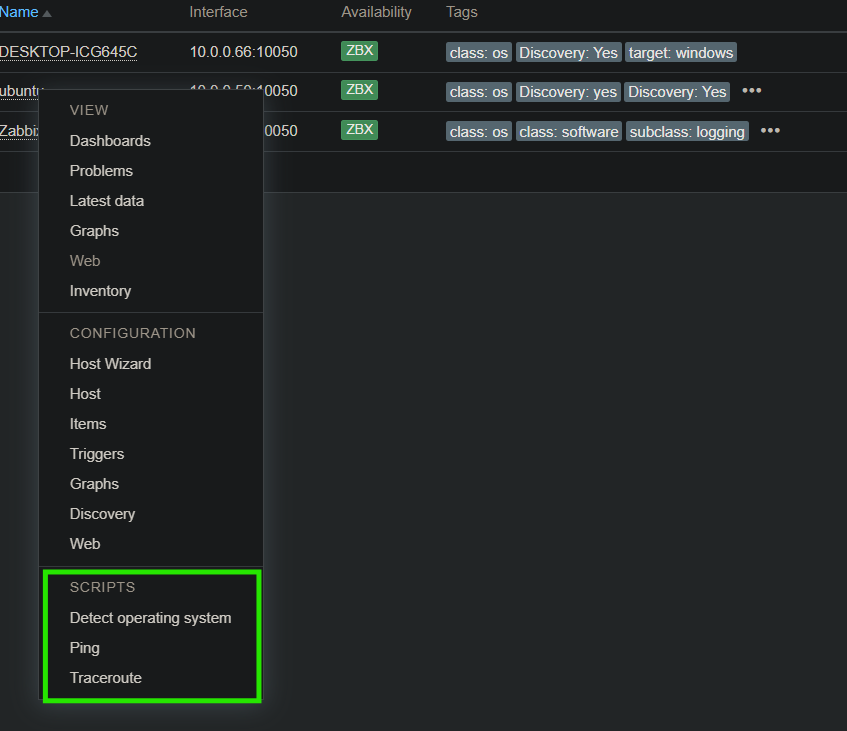This screenshot has height=731, width=847.
Task: Open Discovery under Configuration
Action: (x=102, y=514)
